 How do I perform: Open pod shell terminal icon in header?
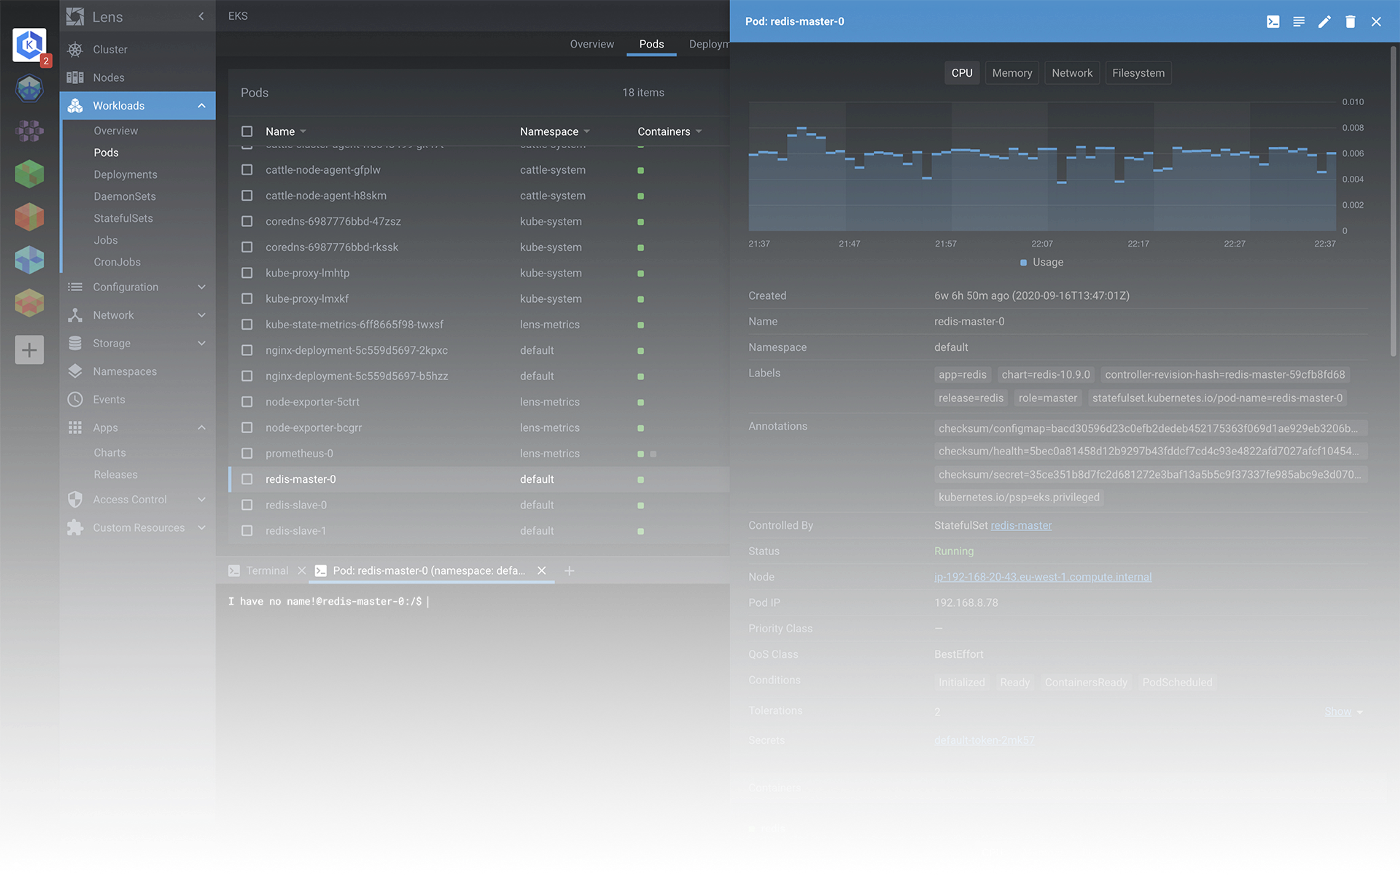click(1273, 21)
